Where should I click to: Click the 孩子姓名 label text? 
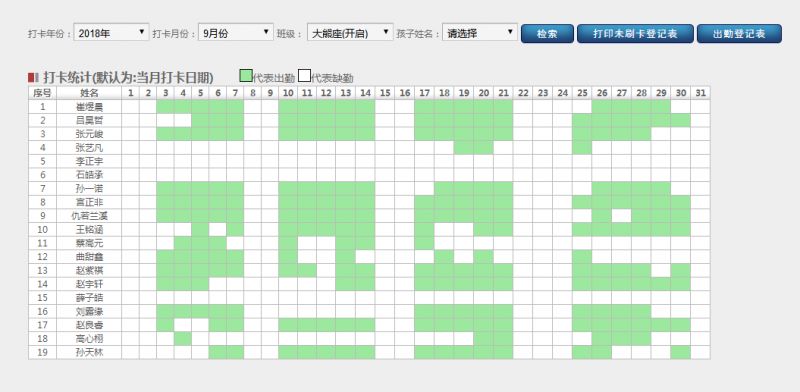click(x=418, y=34)
